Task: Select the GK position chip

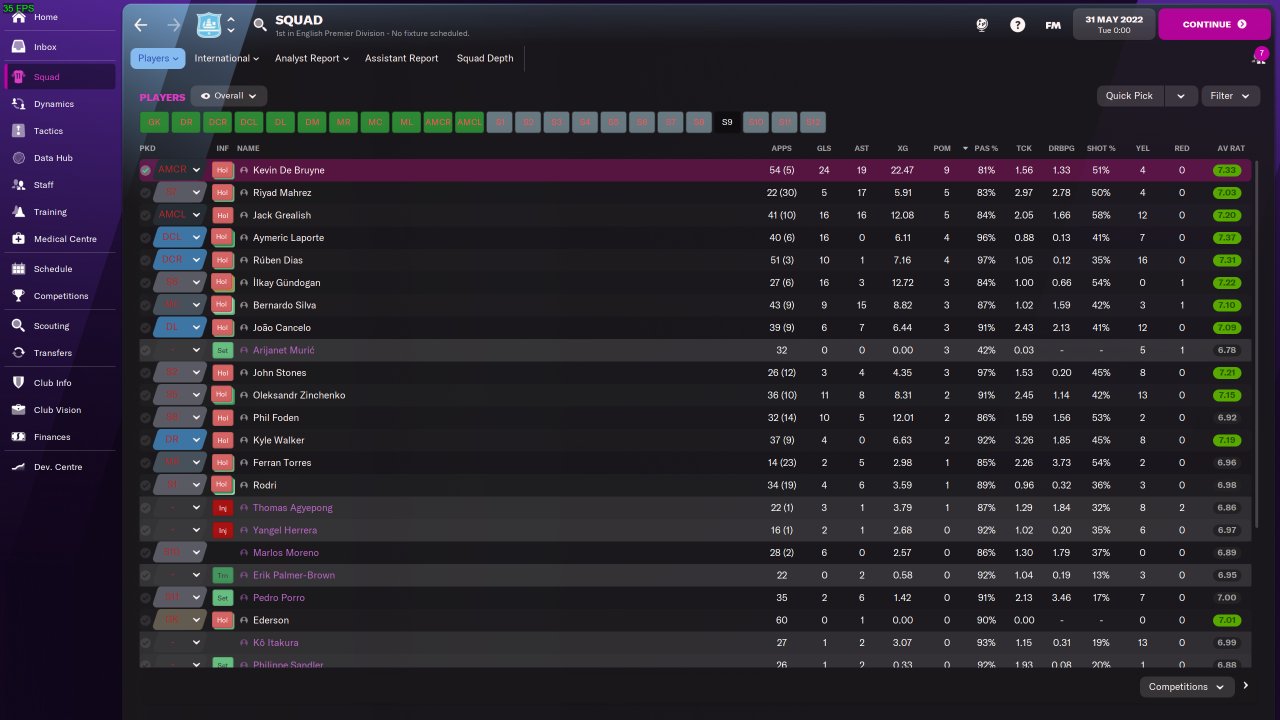Action: click(154, 122)
